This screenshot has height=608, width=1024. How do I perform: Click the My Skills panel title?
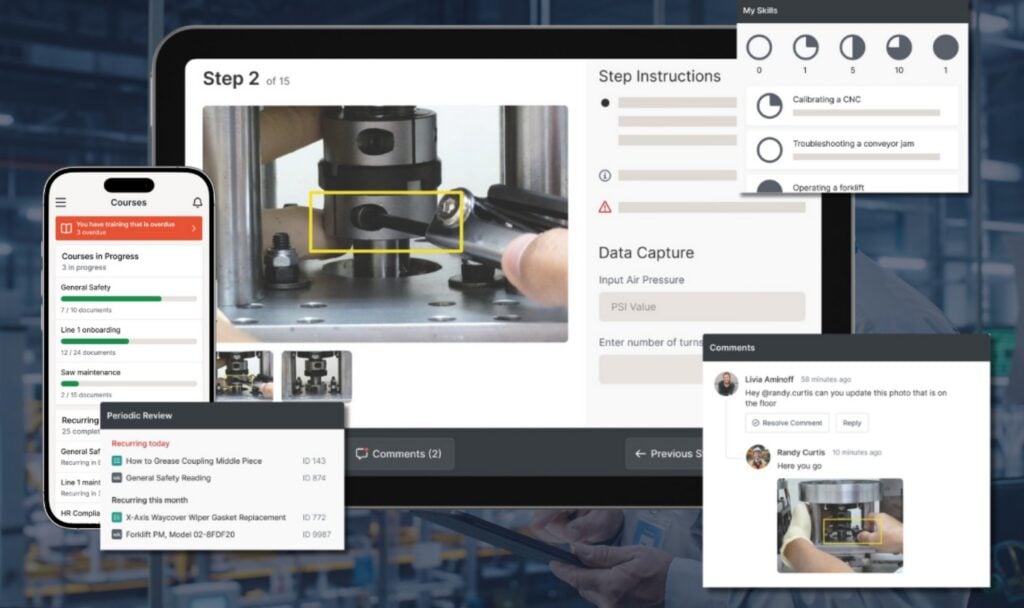pyautogui.click(x=760, y=10)
